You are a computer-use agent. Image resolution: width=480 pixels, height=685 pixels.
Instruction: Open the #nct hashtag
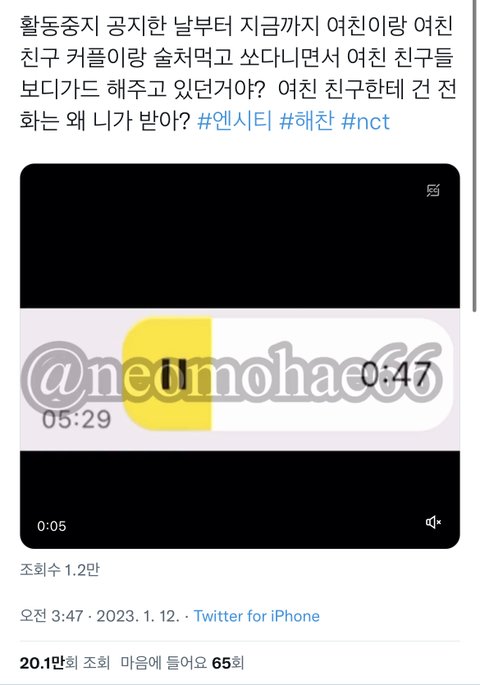(x=365, y=121)
